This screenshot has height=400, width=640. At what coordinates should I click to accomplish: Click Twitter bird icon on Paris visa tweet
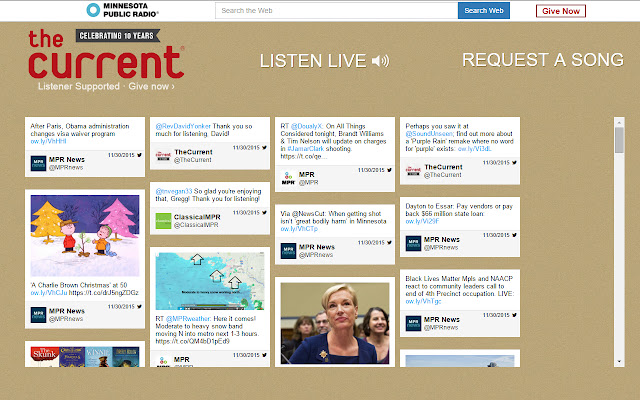[140, 155]
